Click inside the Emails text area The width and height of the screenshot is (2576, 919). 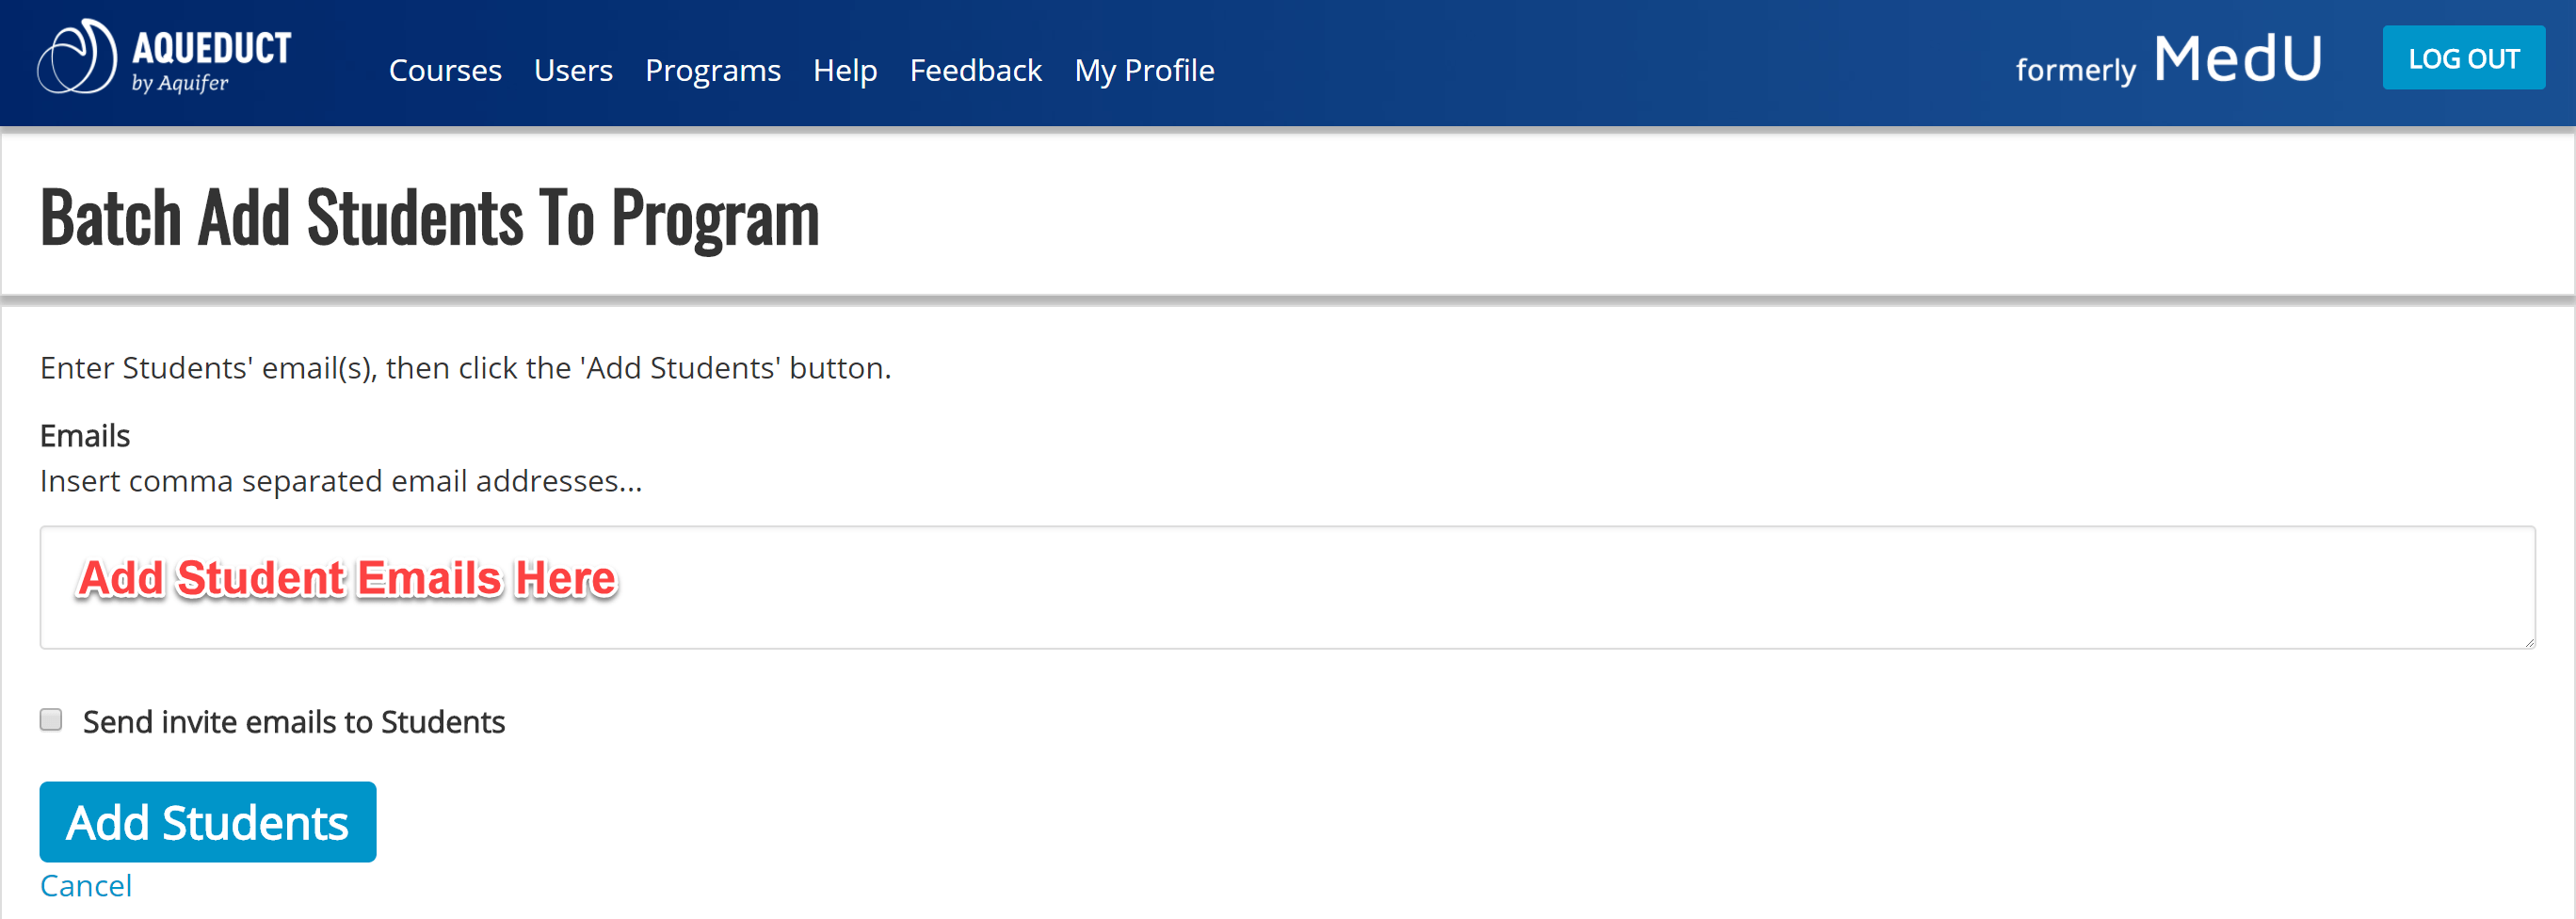(x=1287, y=587)
